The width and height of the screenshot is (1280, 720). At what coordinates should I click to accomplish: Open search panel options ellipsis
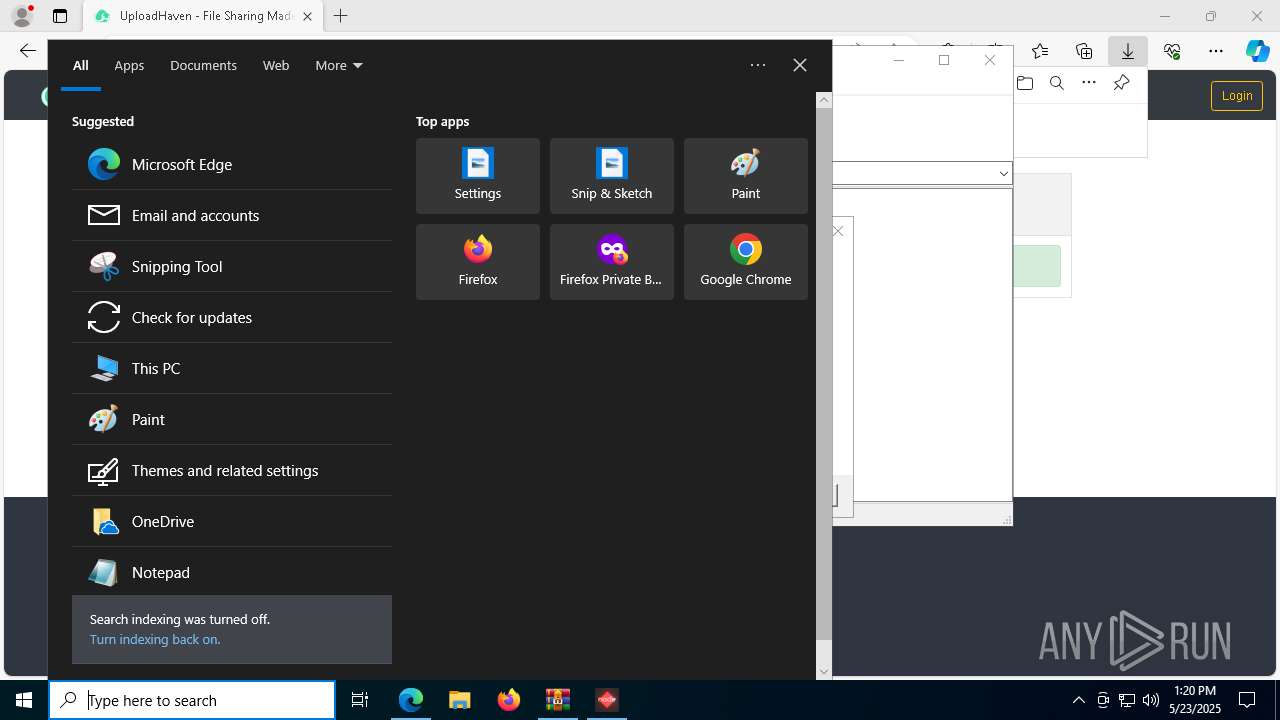tap(758, 65)
